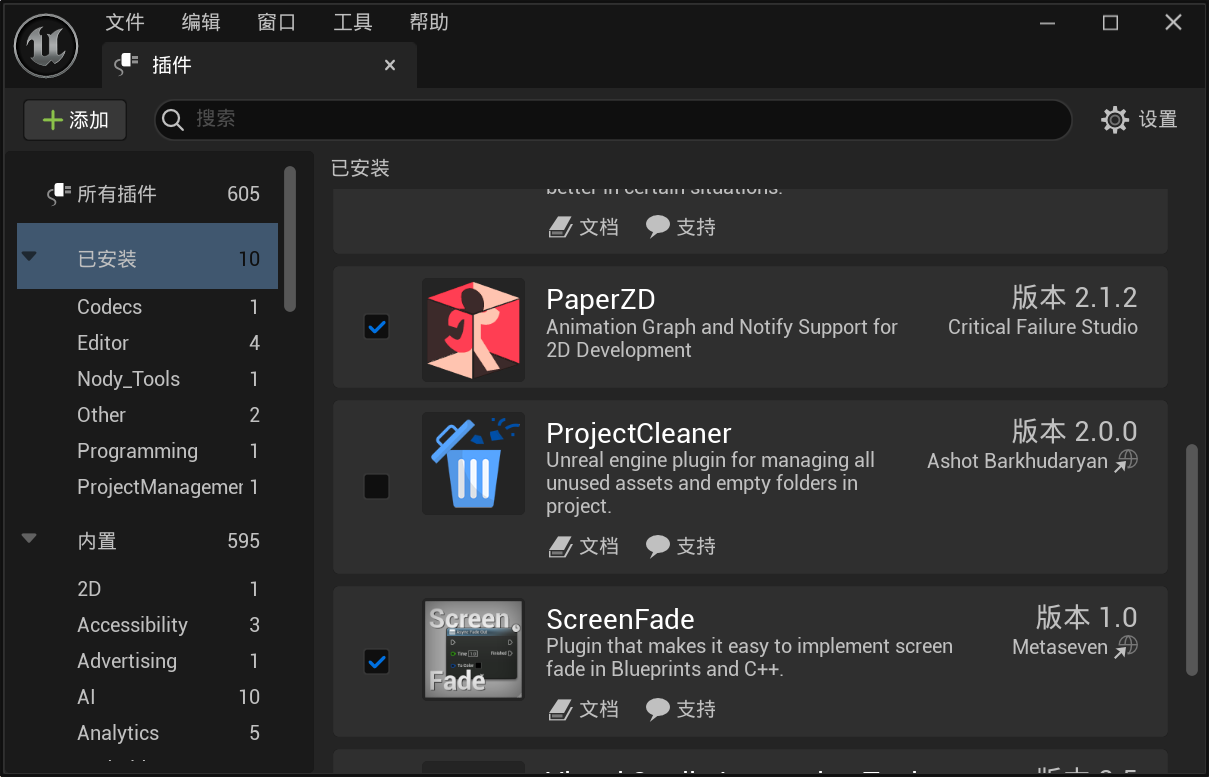The width and height of the screenshot is (1209, 777).
Task: Disable the PaperZD plugin checkbox
Action: click(376, 327)
